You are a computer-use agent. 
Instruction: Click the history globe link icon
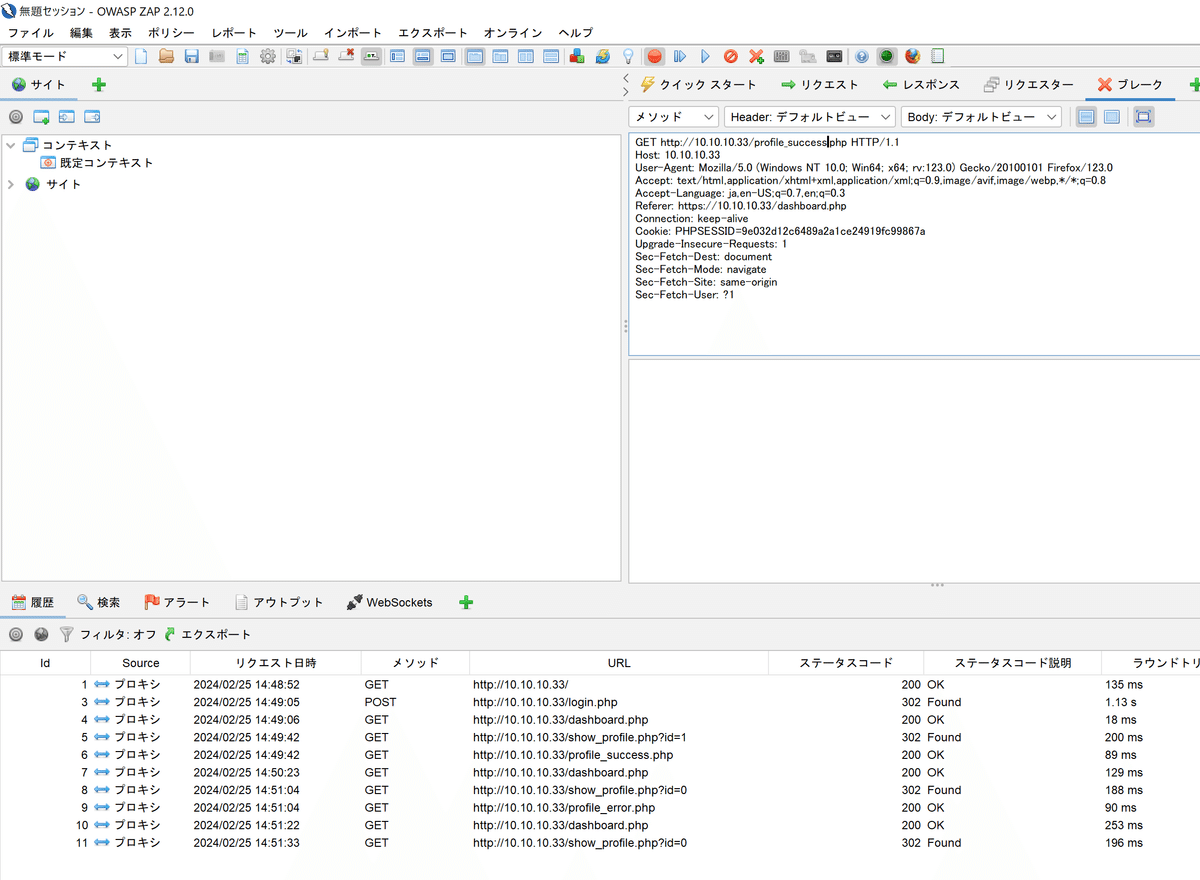(x=41, y=634)
